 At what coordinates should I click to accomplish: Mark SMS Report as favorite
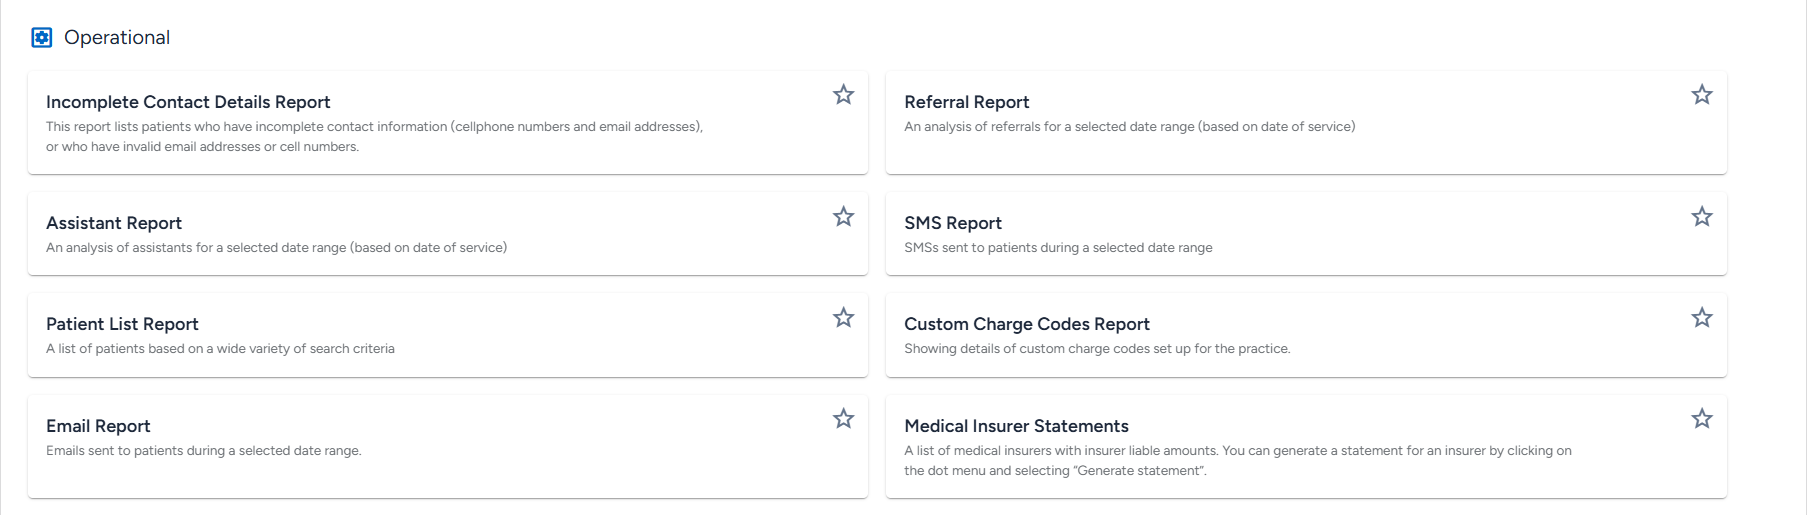pos(1701,217)
